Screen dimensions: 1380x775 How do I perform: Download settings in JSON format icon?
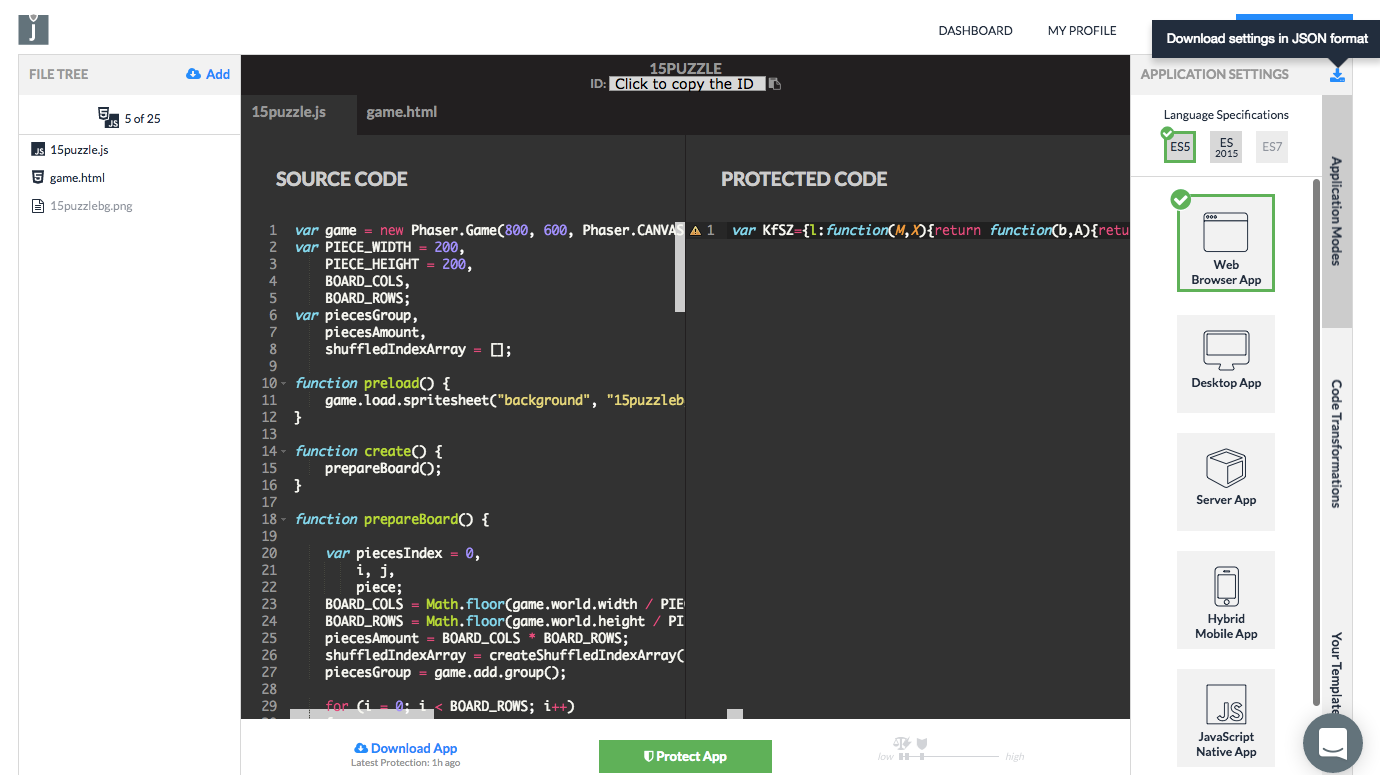coord(1337,74)
